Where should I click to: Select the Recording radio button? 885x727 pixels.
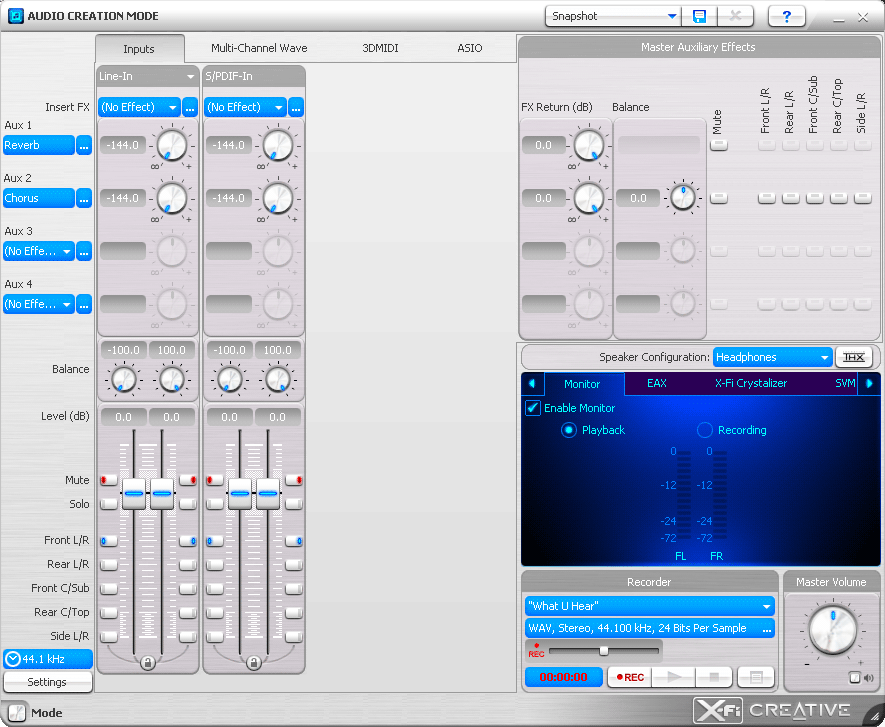705,430
